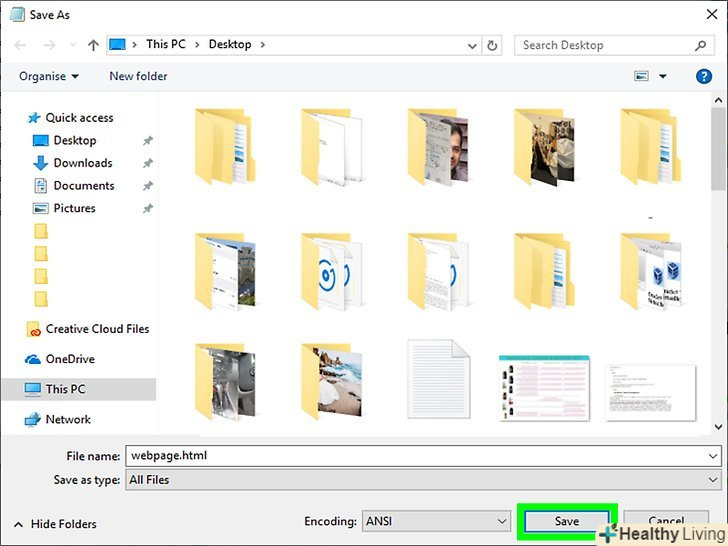Click the Search Desktop field

point(614,45)
